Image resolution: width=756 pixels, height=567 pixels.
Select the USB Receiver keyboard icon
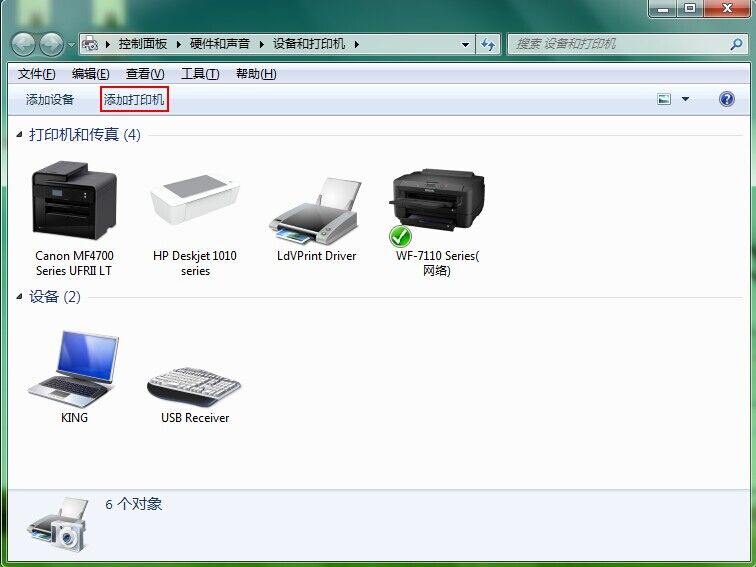point(194,387)
